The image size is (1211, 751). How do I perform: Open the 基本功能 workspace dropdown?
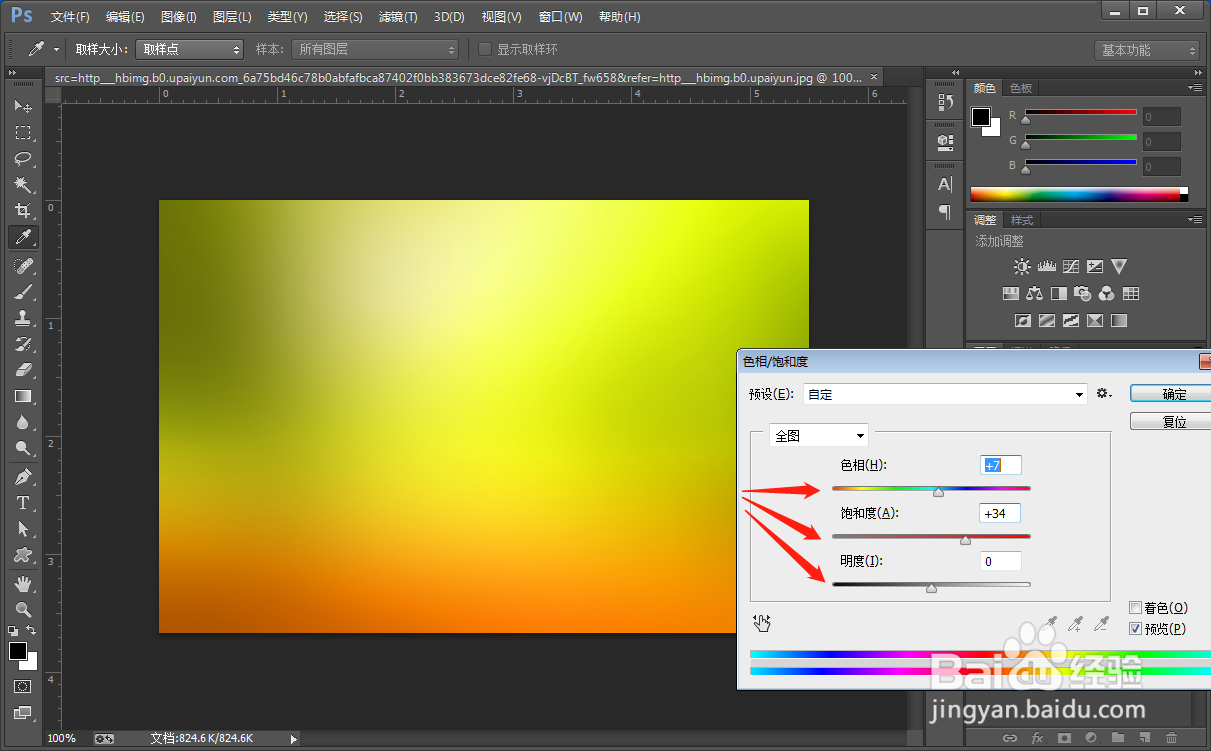[x=1146, y=50]
